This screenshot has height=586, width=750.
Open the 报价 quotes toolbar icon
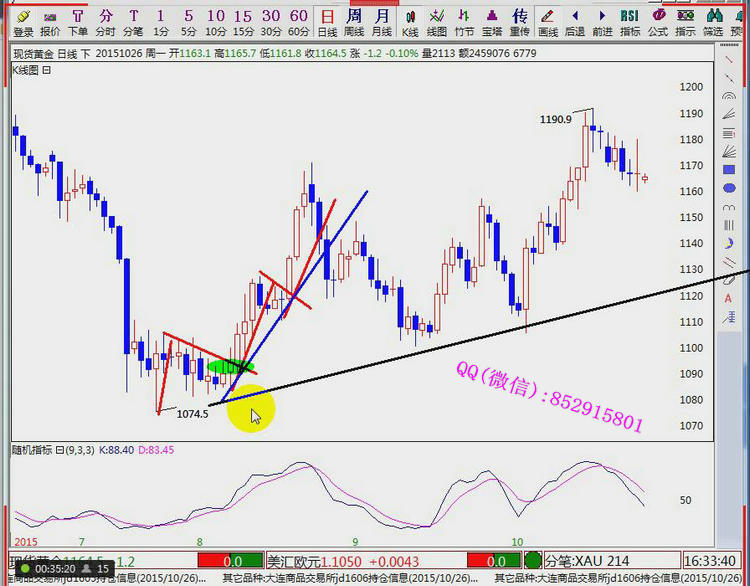(x=50, y=22)
